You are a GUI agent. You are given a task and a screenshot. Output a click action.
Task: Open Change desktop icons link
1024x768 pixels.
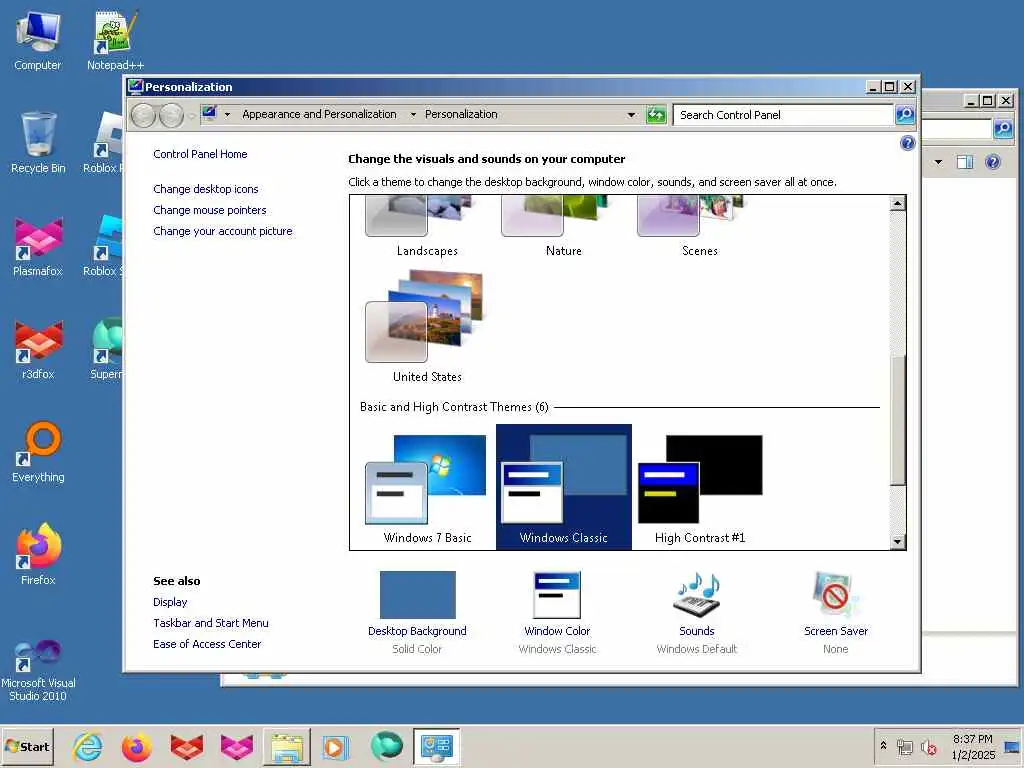tap(206, 189)
